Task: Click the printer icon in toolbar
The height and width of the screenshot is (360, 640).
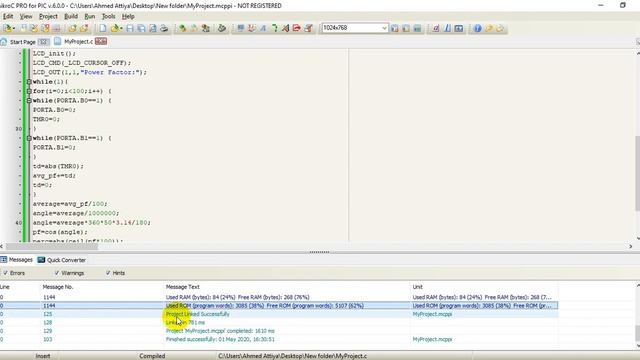Action: pyautogui.click(x=164, y=28)
